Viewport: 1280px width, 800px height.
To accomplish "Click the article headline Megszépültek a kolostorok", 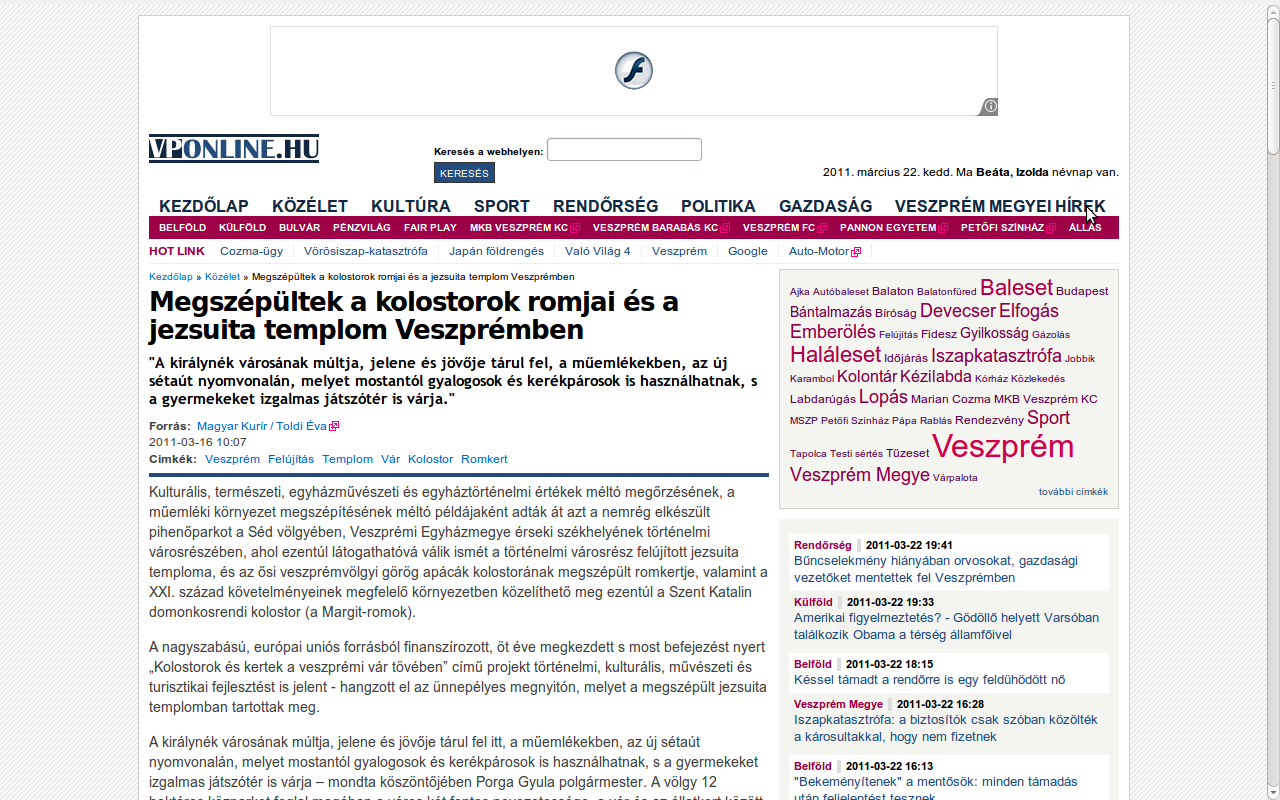I will point(414,315).
